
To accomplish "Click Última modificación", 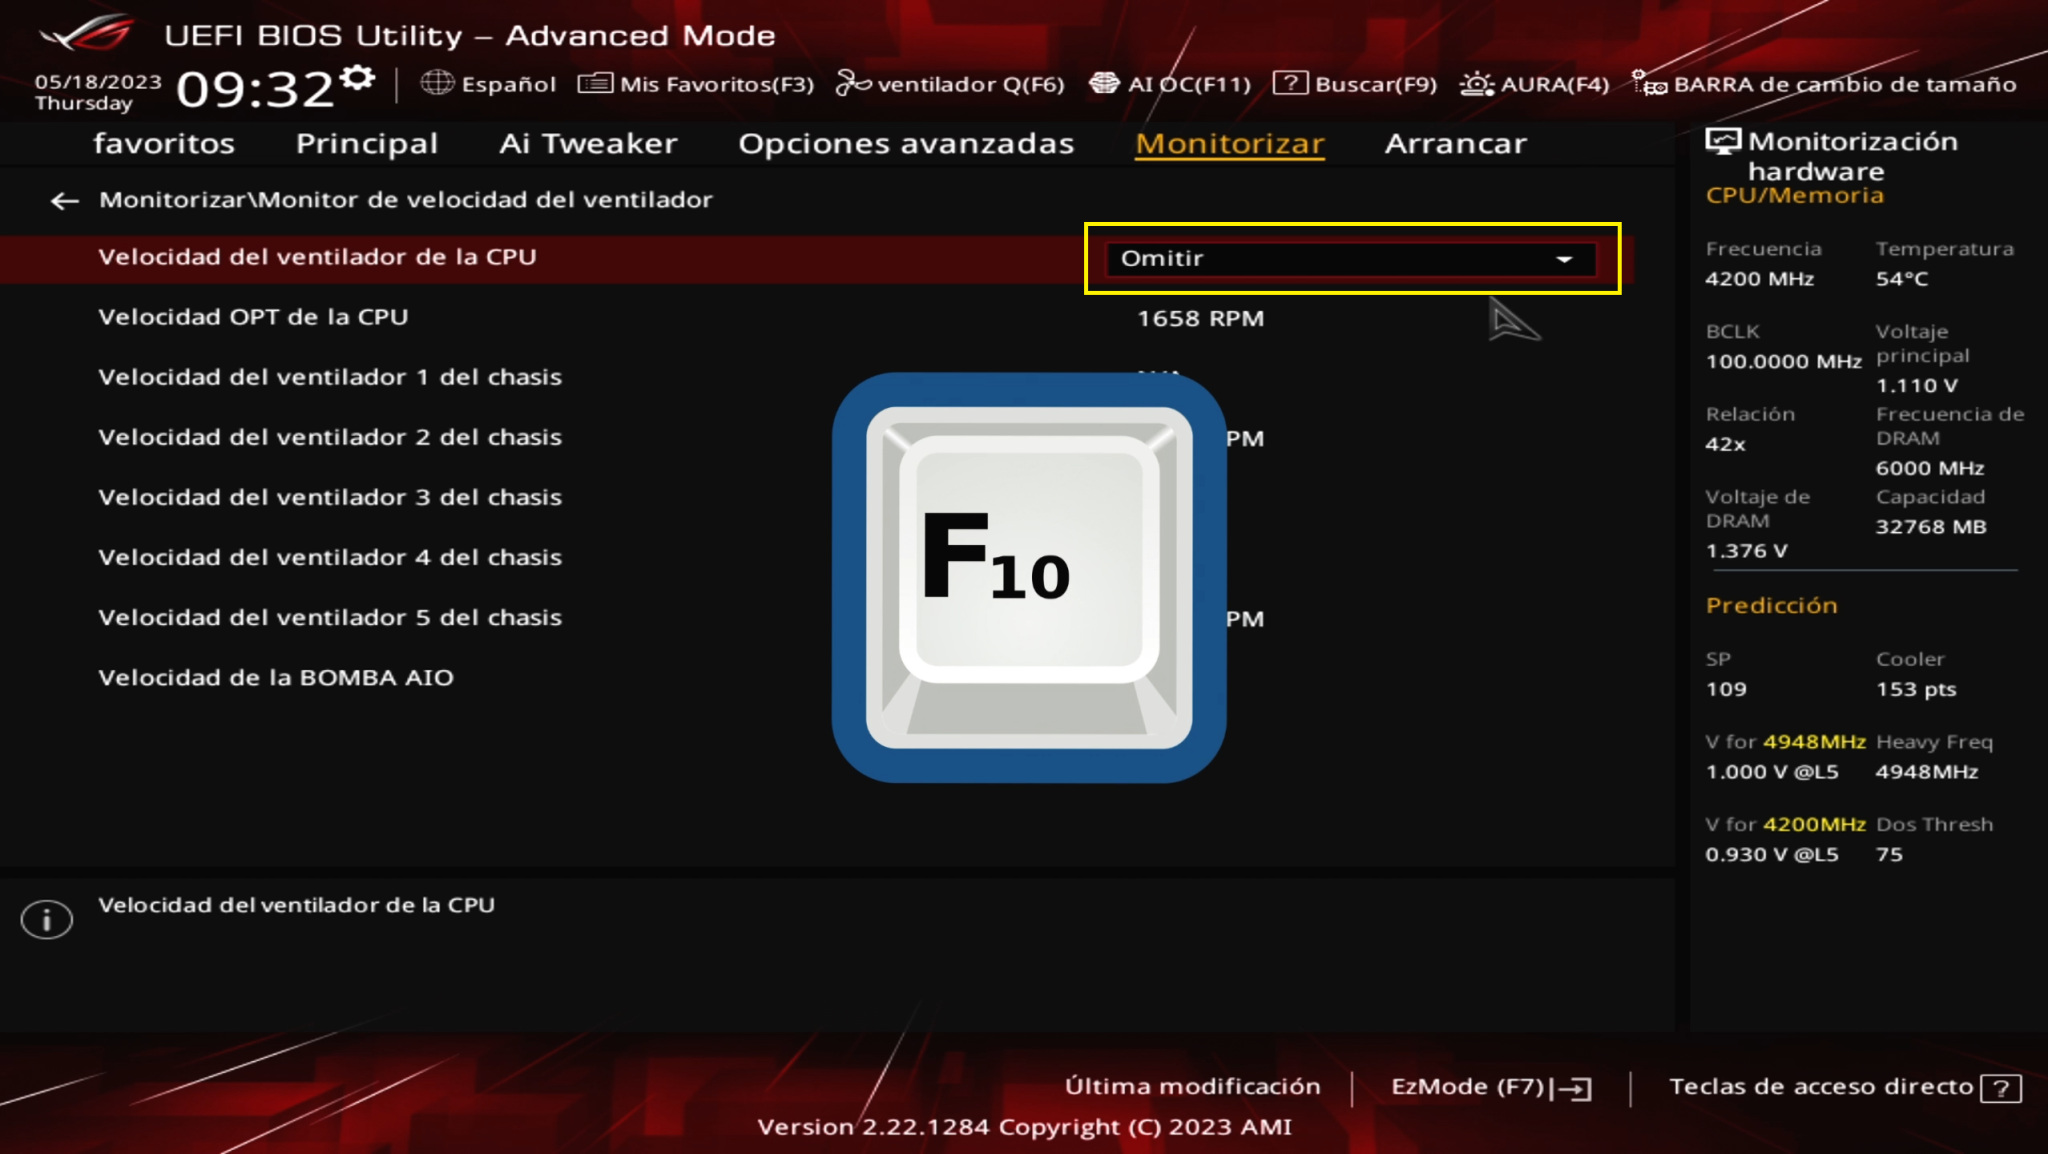I will (x=1192, y=1087).
